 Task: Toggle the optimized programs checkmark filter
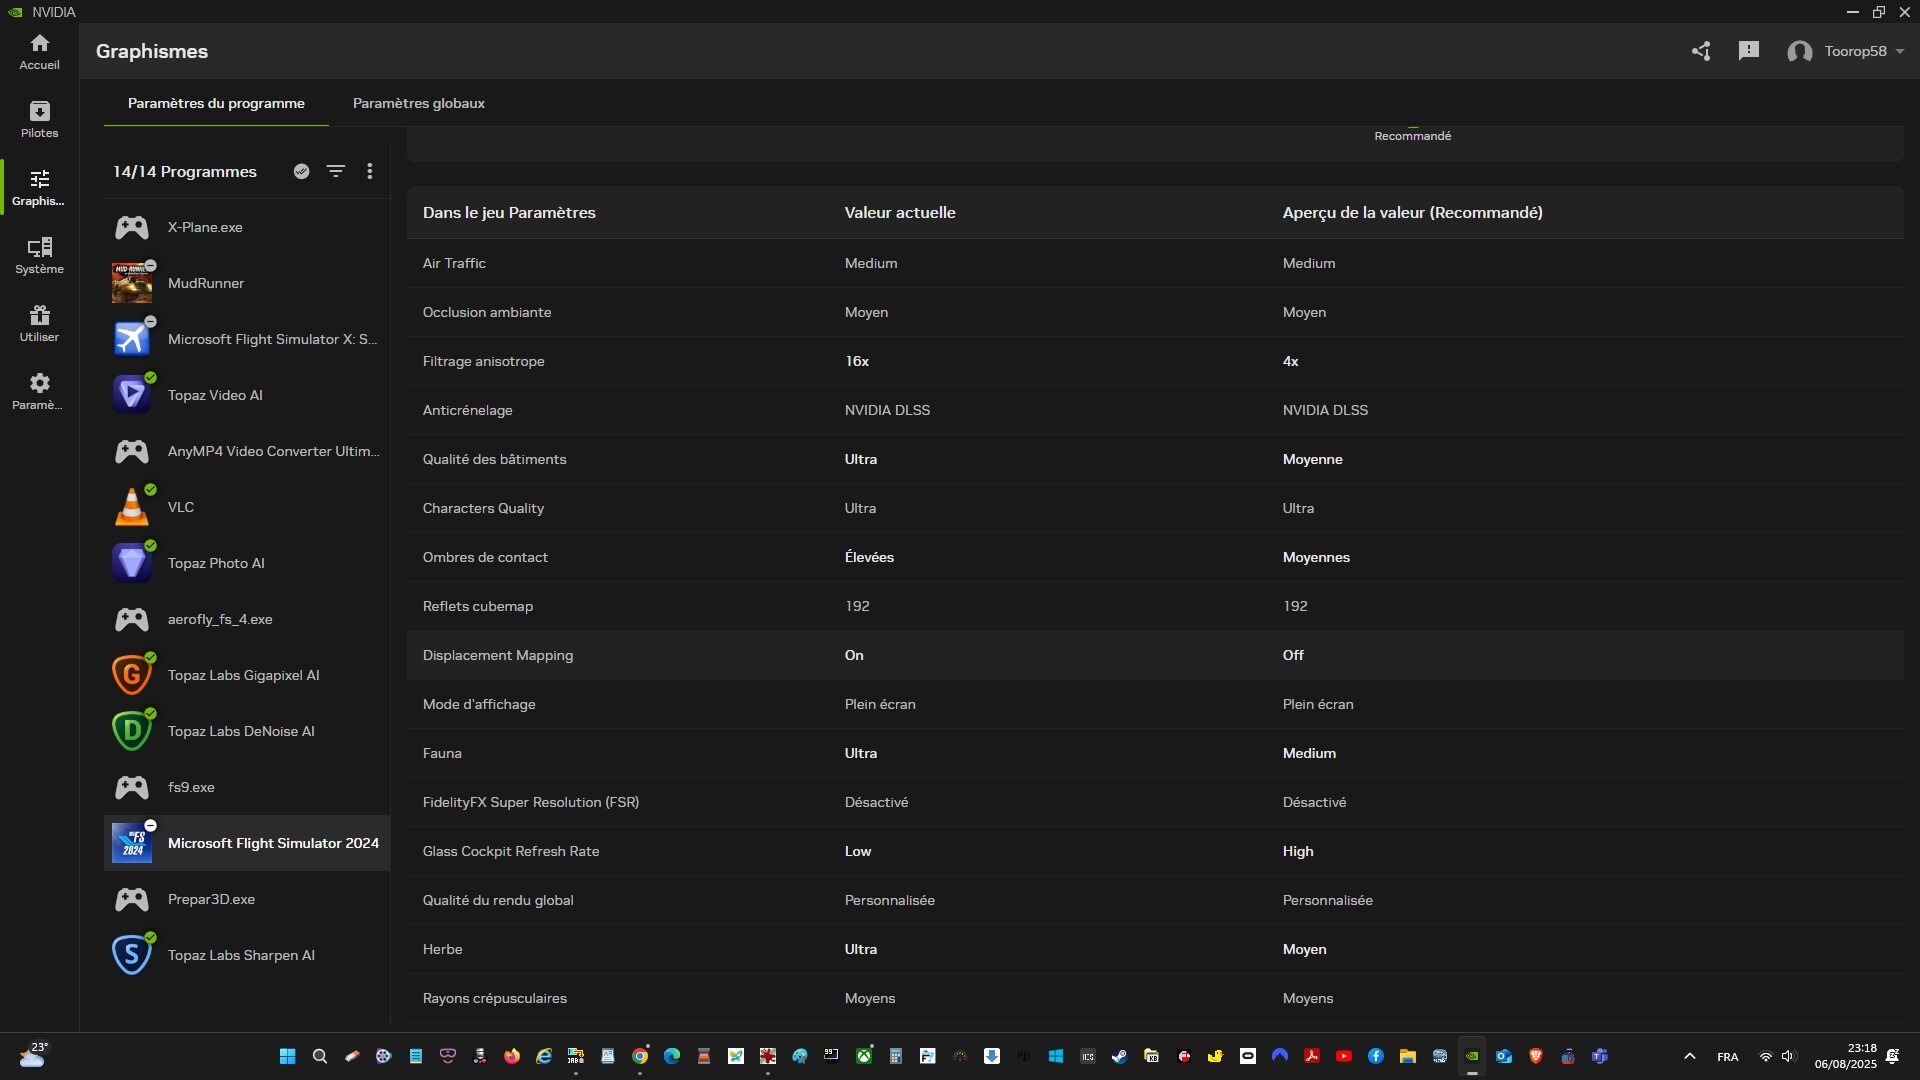pyautogui.click(x=301, y=171)
